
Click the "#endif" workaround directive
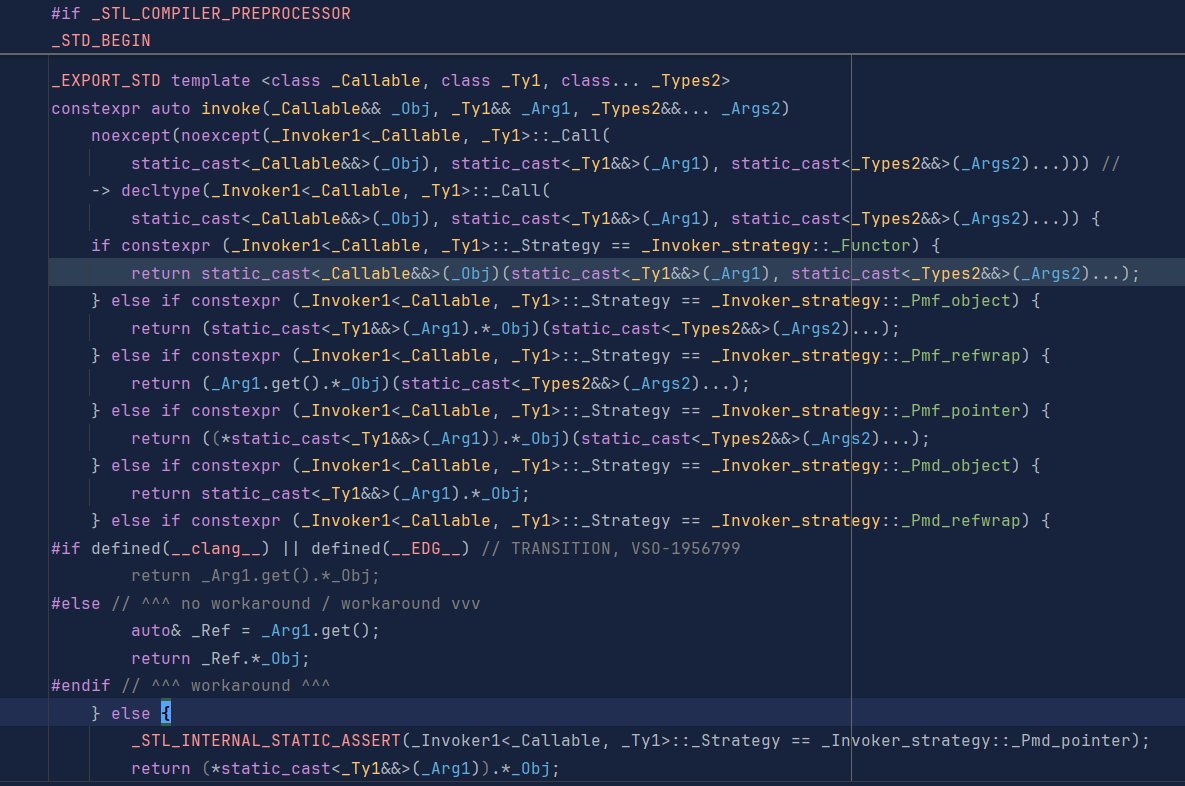[190, 686]
